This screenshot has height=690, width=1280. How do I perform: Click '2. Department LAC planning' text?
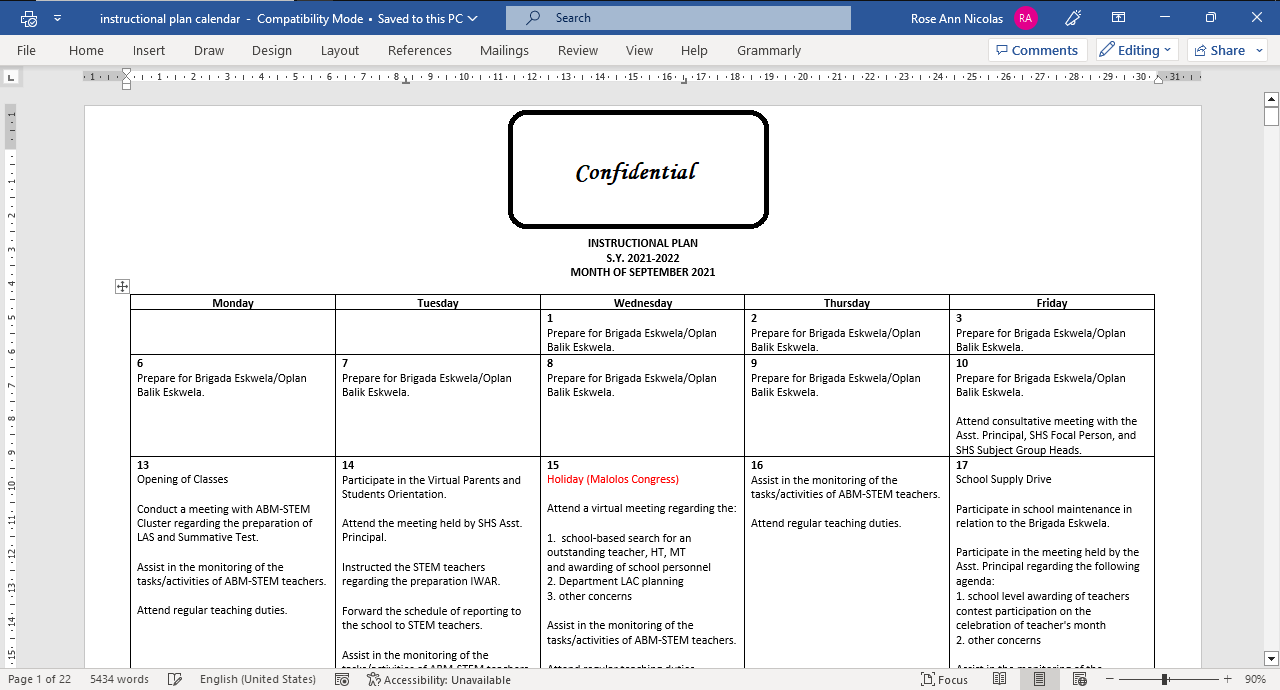pos(615,581)
